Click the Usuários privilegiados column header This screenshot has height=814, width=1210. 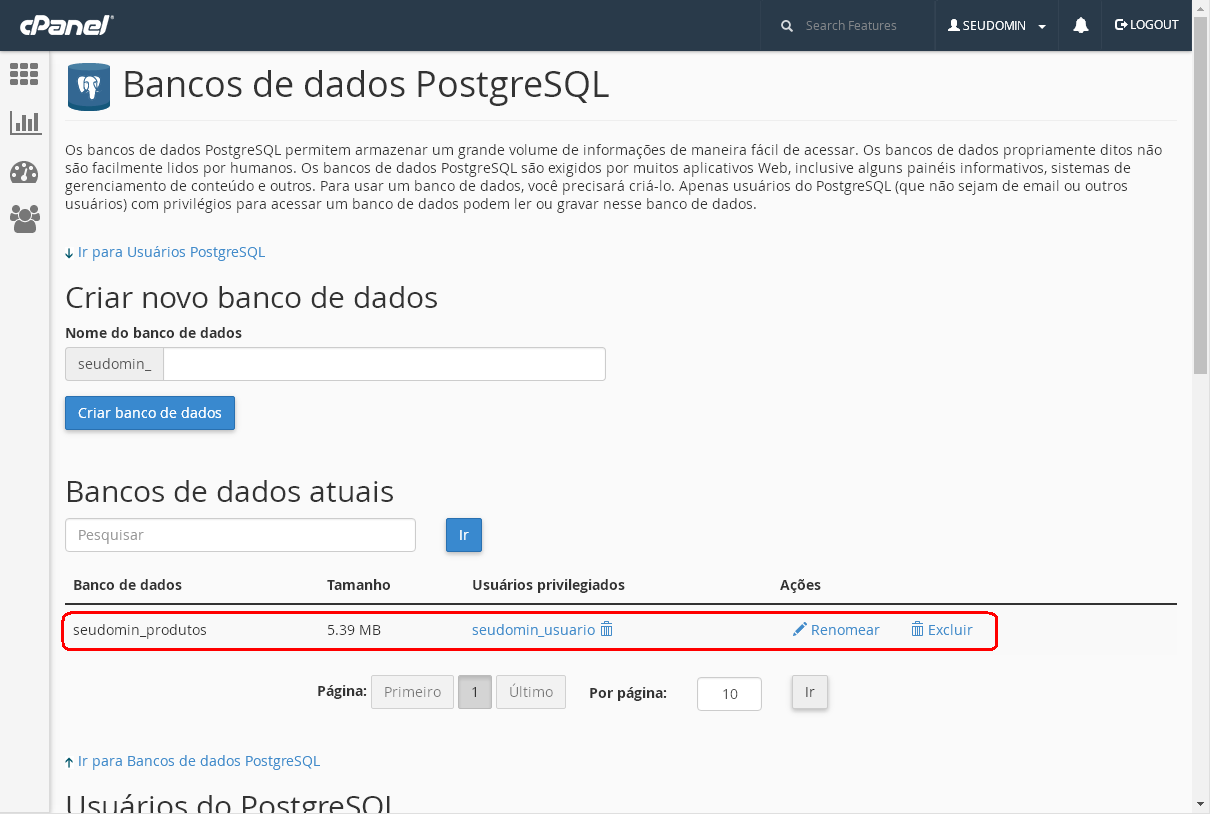548,585
